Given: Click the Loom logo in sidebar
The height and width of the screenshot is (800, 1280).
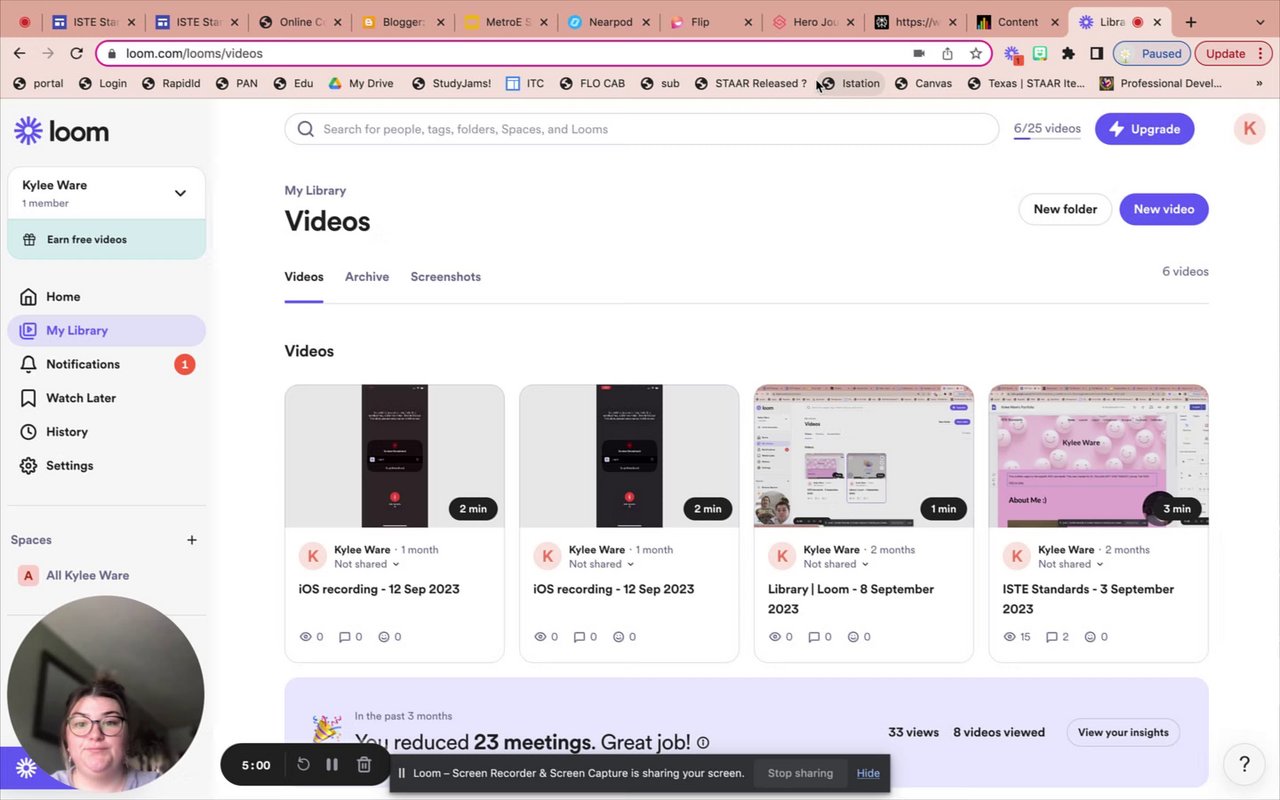Looking at the screenshot, I should (x=61, y=131).
